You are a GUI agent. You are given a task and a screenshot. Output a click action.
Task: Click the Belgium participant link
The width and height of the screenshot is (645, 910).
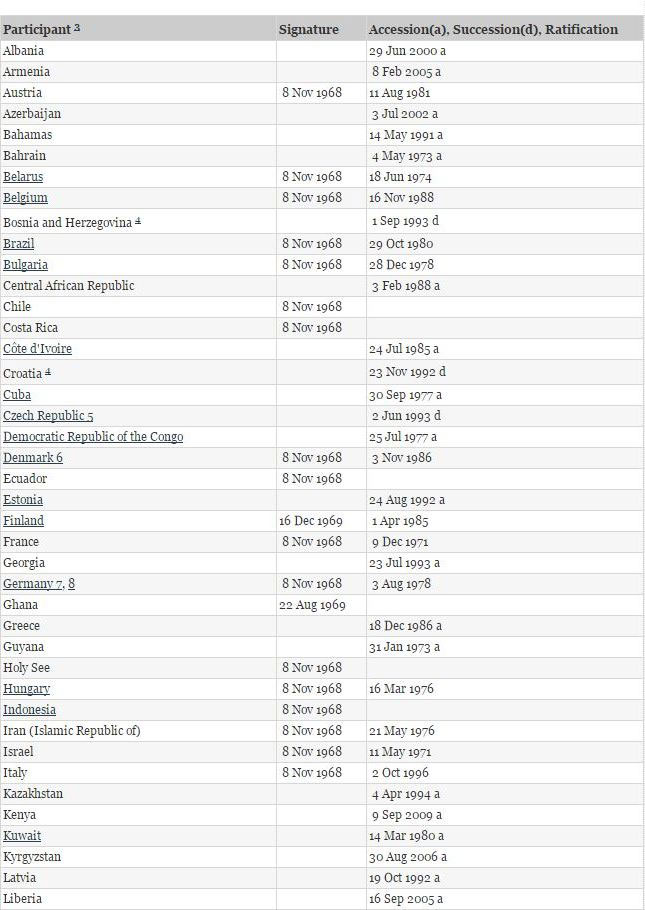pos(25,198)
